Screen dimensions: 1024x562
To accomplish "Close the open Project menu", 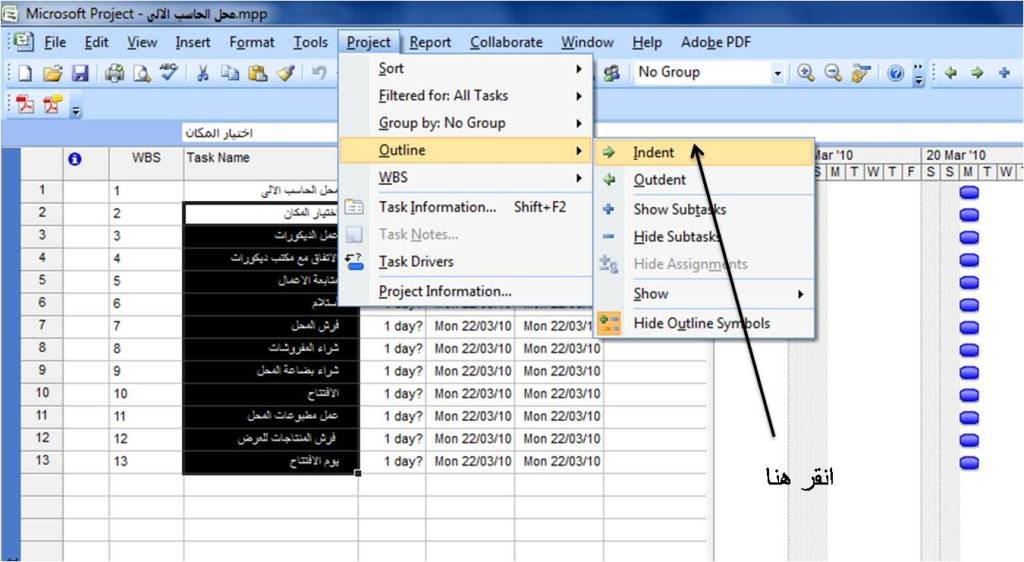I will point(368,42).
